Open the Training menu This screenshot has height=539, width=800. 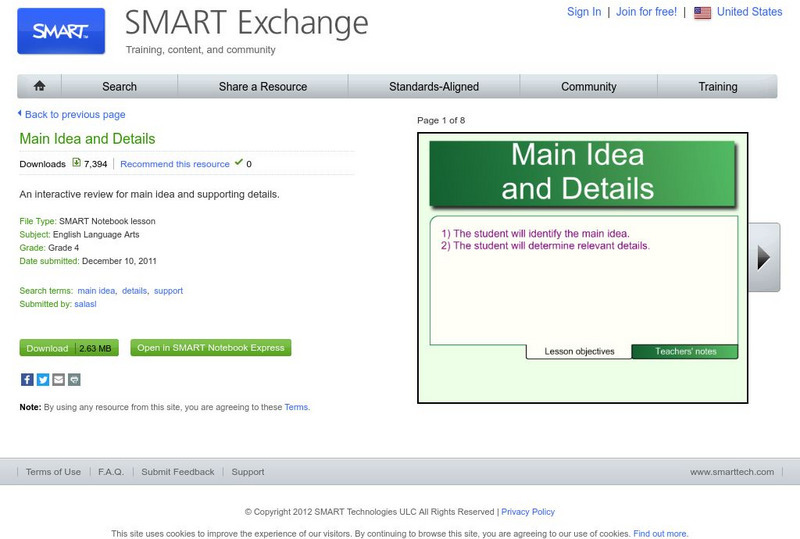pyautogui.click(x=717, y=86)
